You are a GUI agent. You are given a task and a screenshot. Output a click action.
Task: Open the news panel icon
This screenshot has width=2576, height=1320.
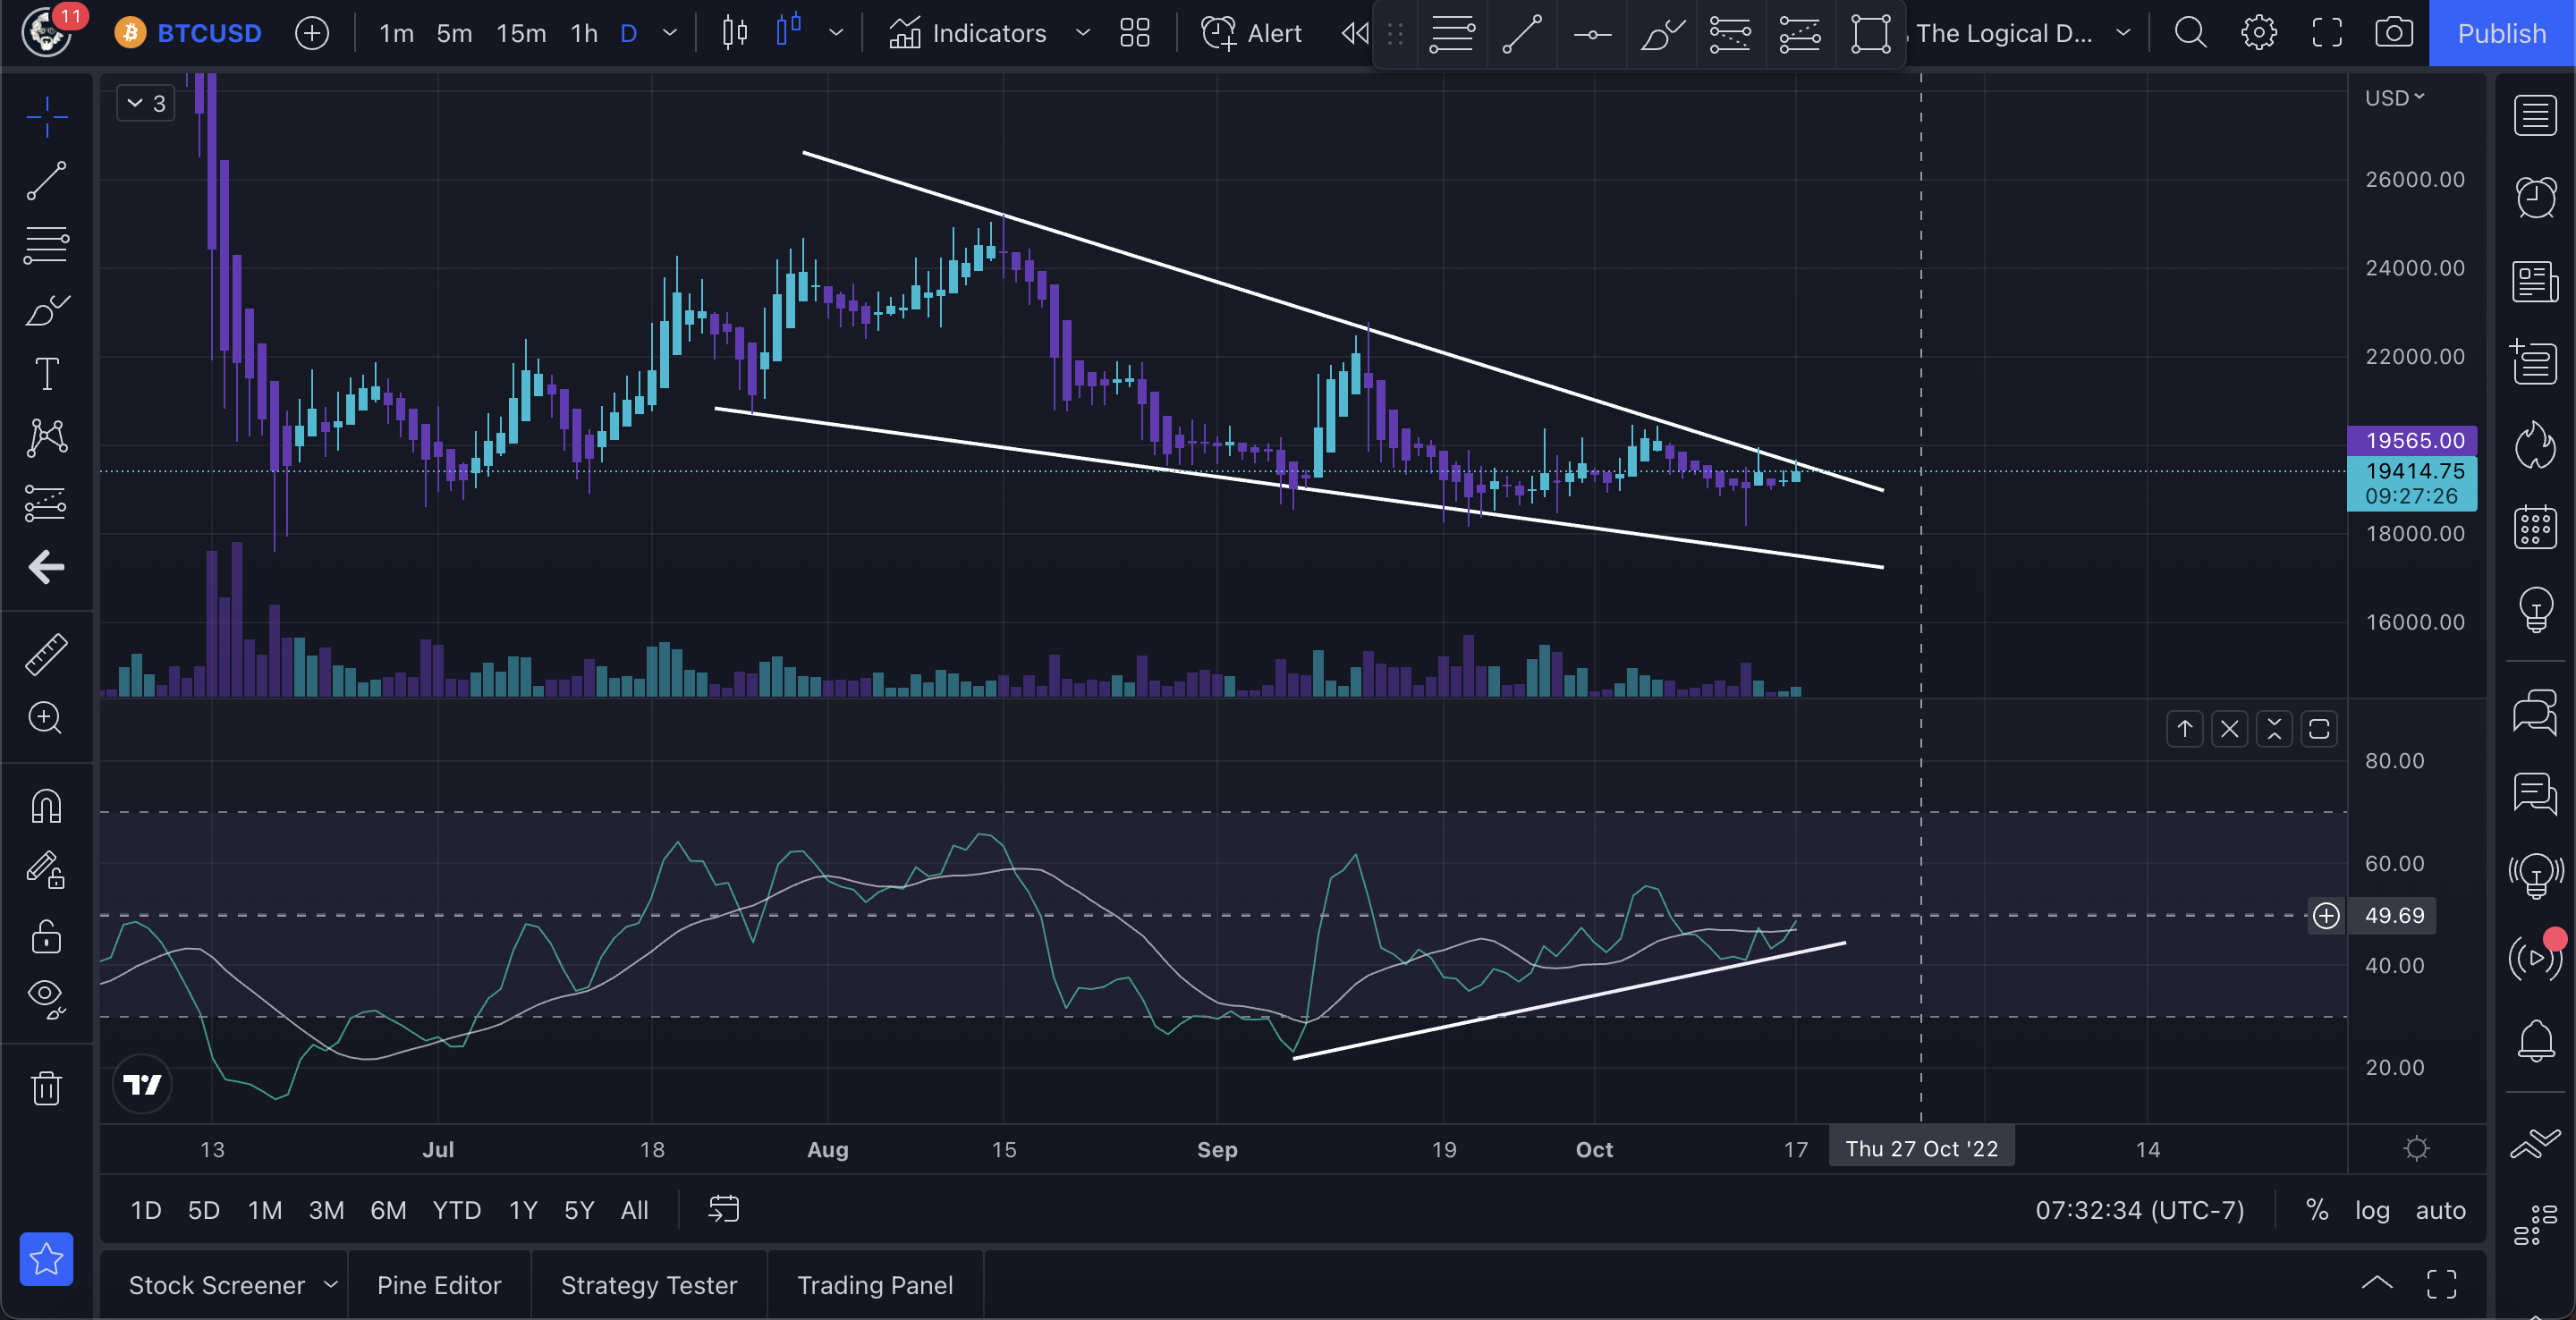coord(2535,281)
